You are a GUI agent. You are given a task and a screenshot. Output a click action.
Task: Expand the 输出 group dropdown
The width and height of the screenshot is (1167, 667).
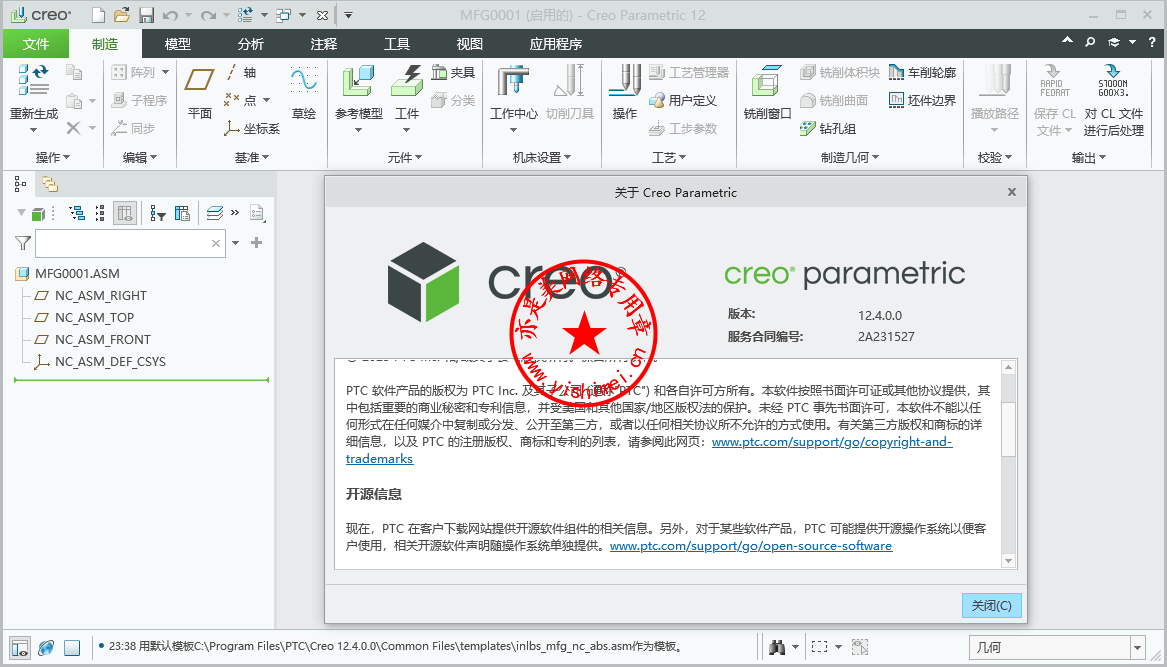1089,157
